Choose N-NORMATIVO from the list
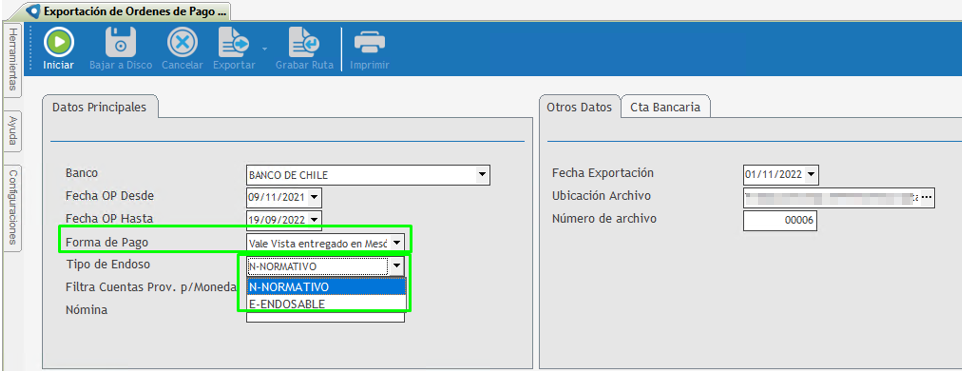Viewport: 962px width, 371px height. [326, 287]
